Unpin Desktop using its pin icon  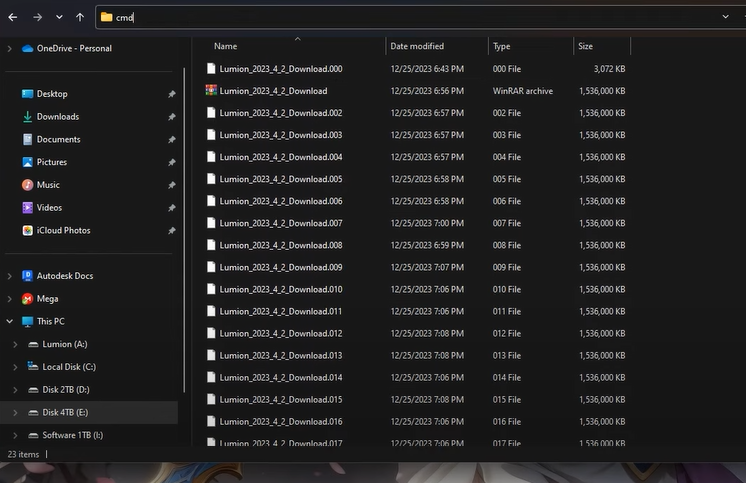(171, 94)
